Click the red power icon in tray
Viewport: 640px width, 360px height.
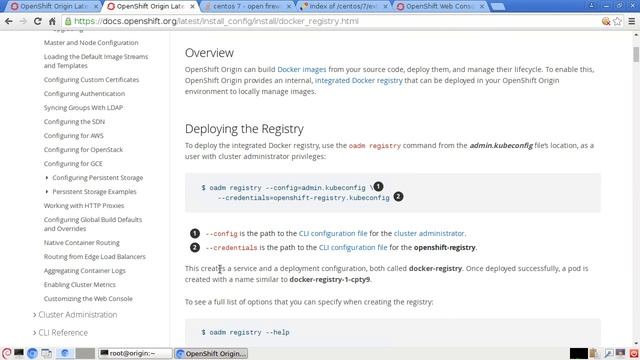tap(634, 353)
